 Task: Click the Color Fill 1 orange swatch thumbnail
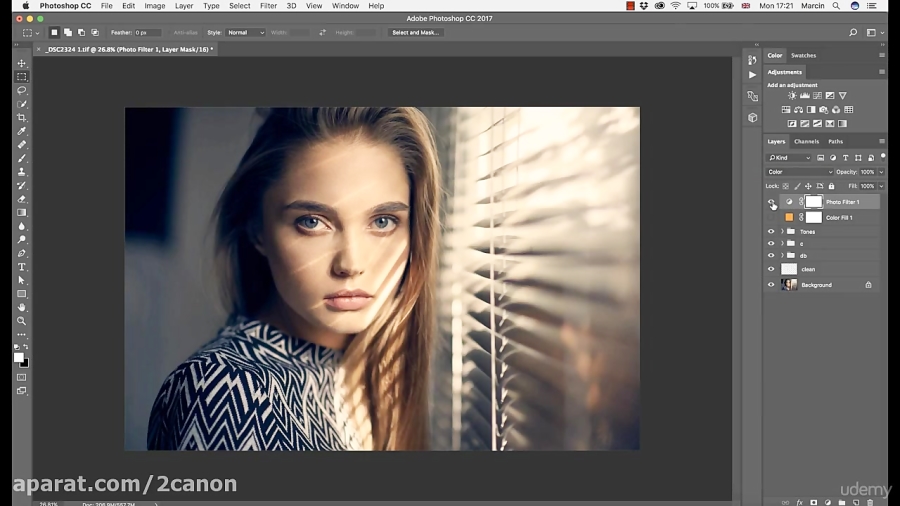click(x=789, y=217)
